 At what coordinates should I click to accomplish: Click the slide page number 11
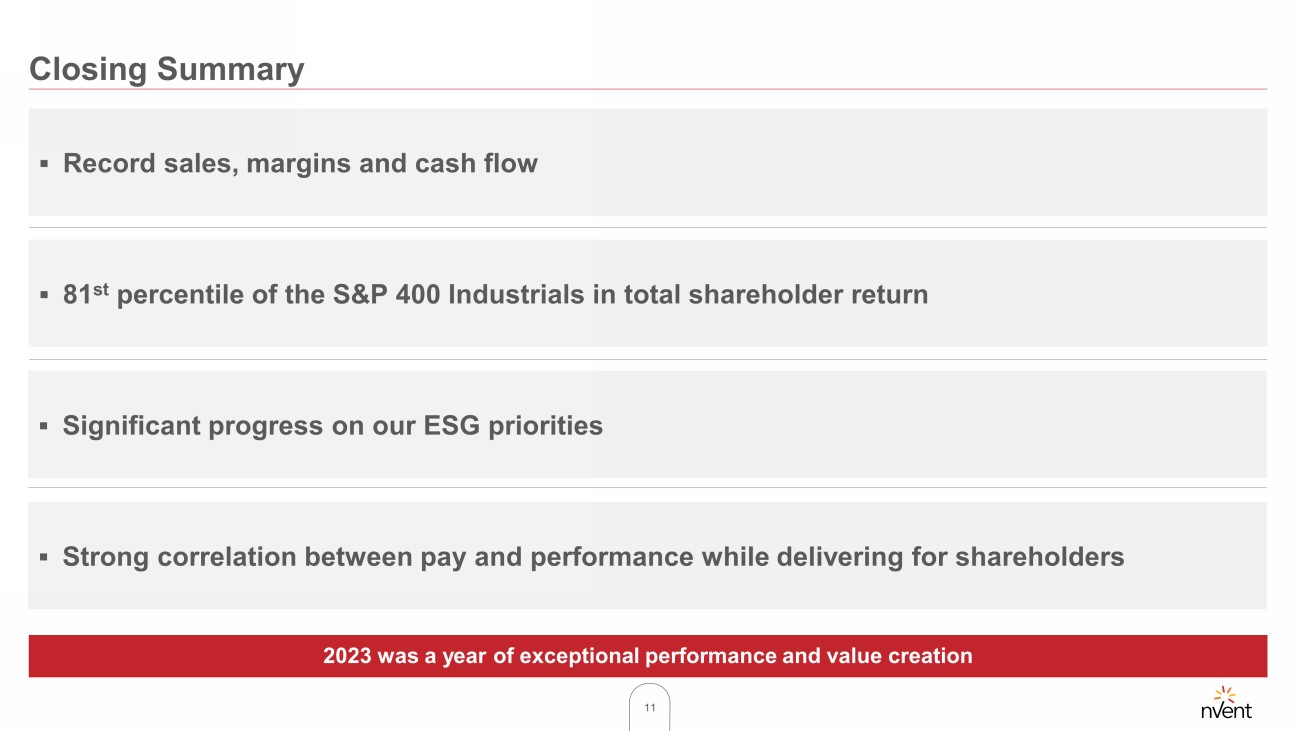click(x=650, y=708)
